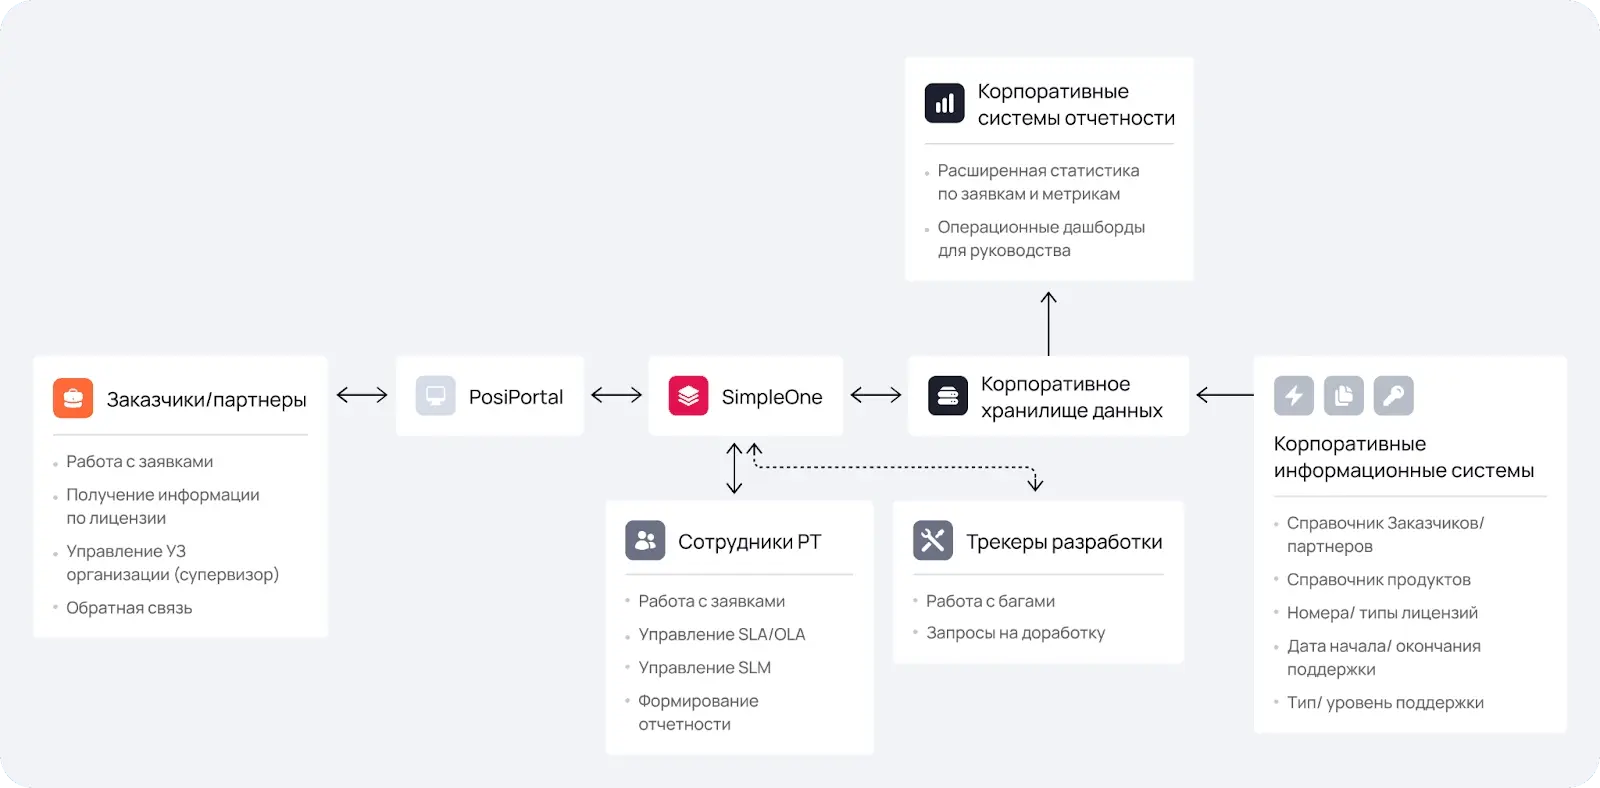Click the gray lightning bolt icon

click(x=1294, y=395)
